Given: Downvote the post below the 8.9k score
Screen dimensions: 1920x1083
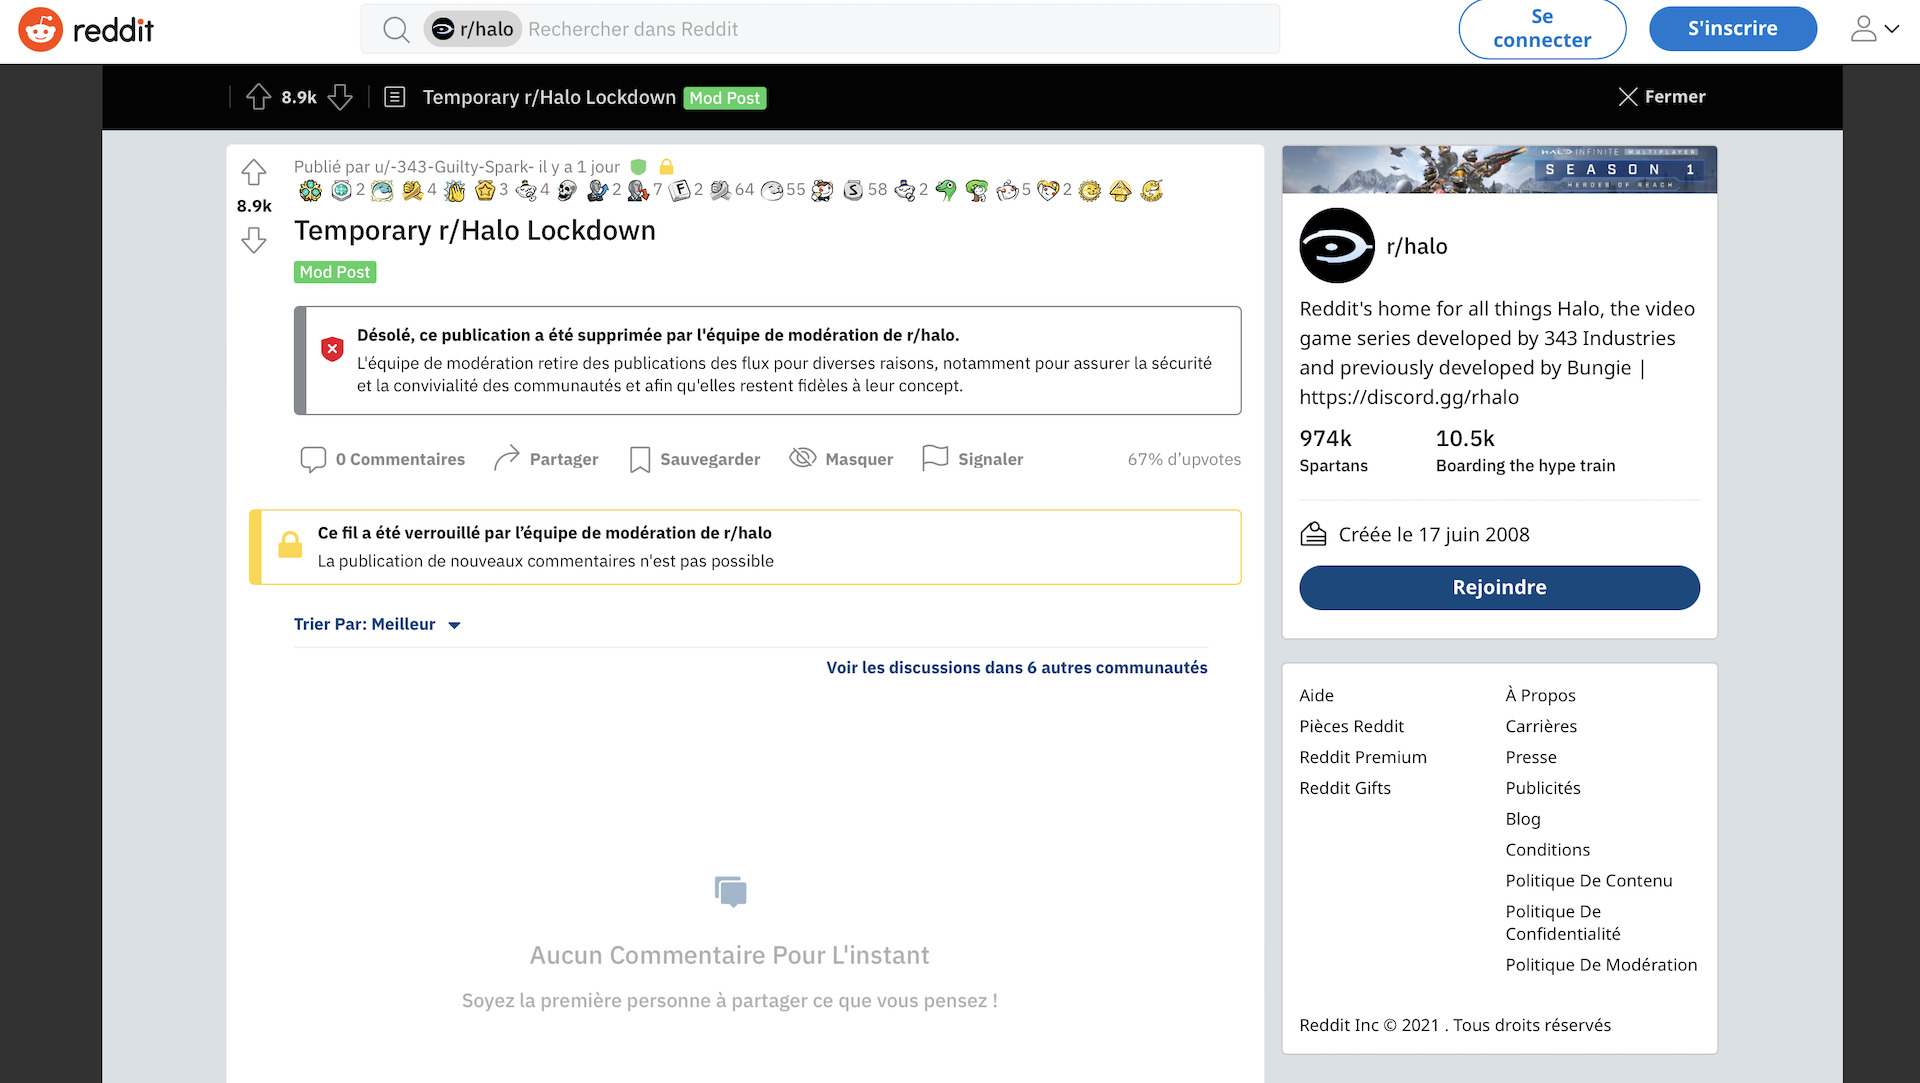Looking at the screenshot, I should [x=254, y=240].
